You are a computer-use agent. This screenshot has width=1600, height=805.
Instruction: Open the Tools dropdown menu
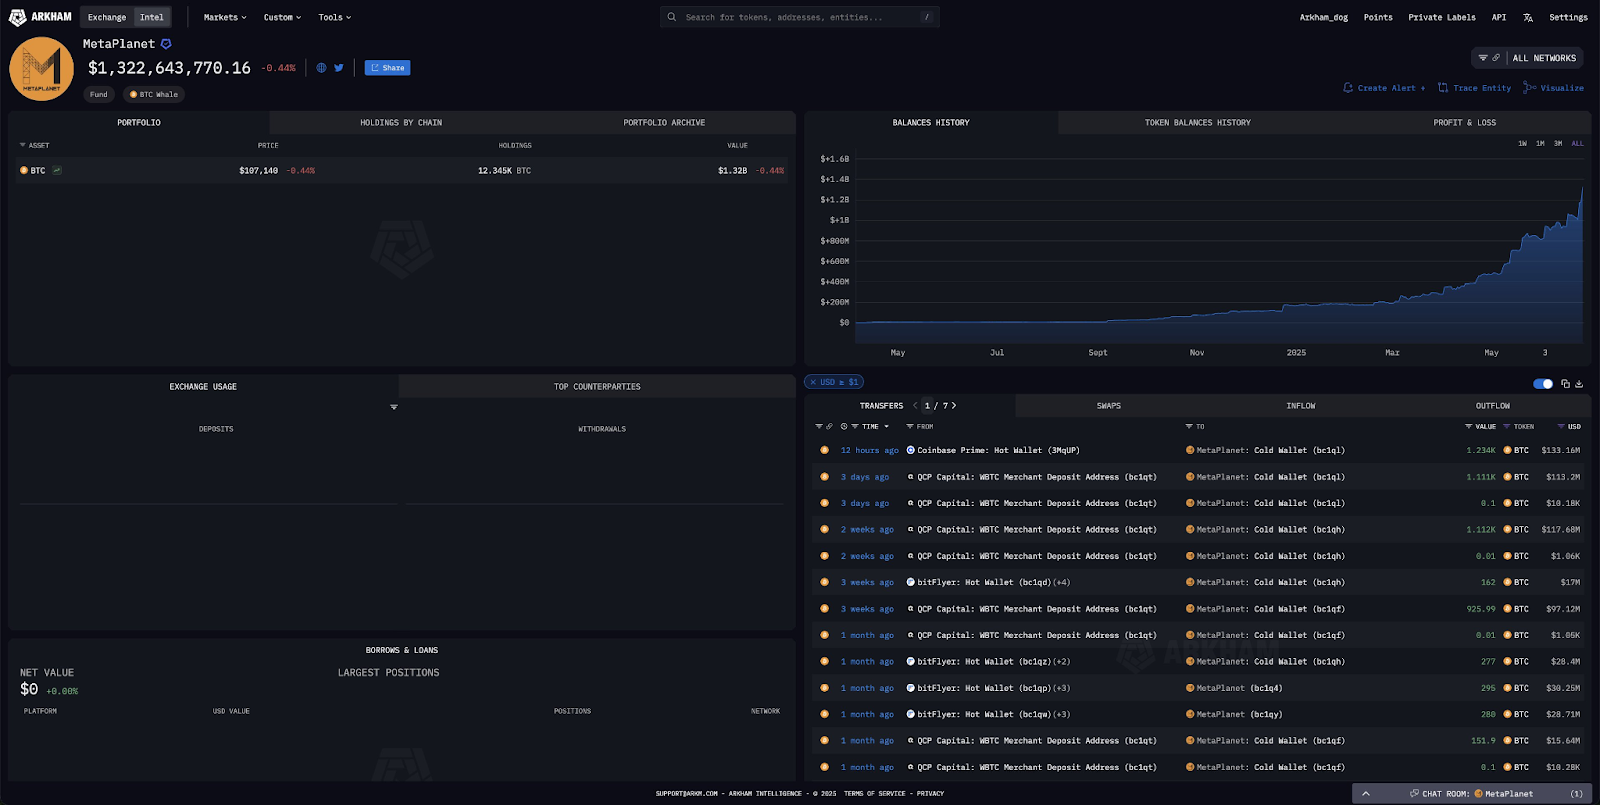click(x=335, y=17)
